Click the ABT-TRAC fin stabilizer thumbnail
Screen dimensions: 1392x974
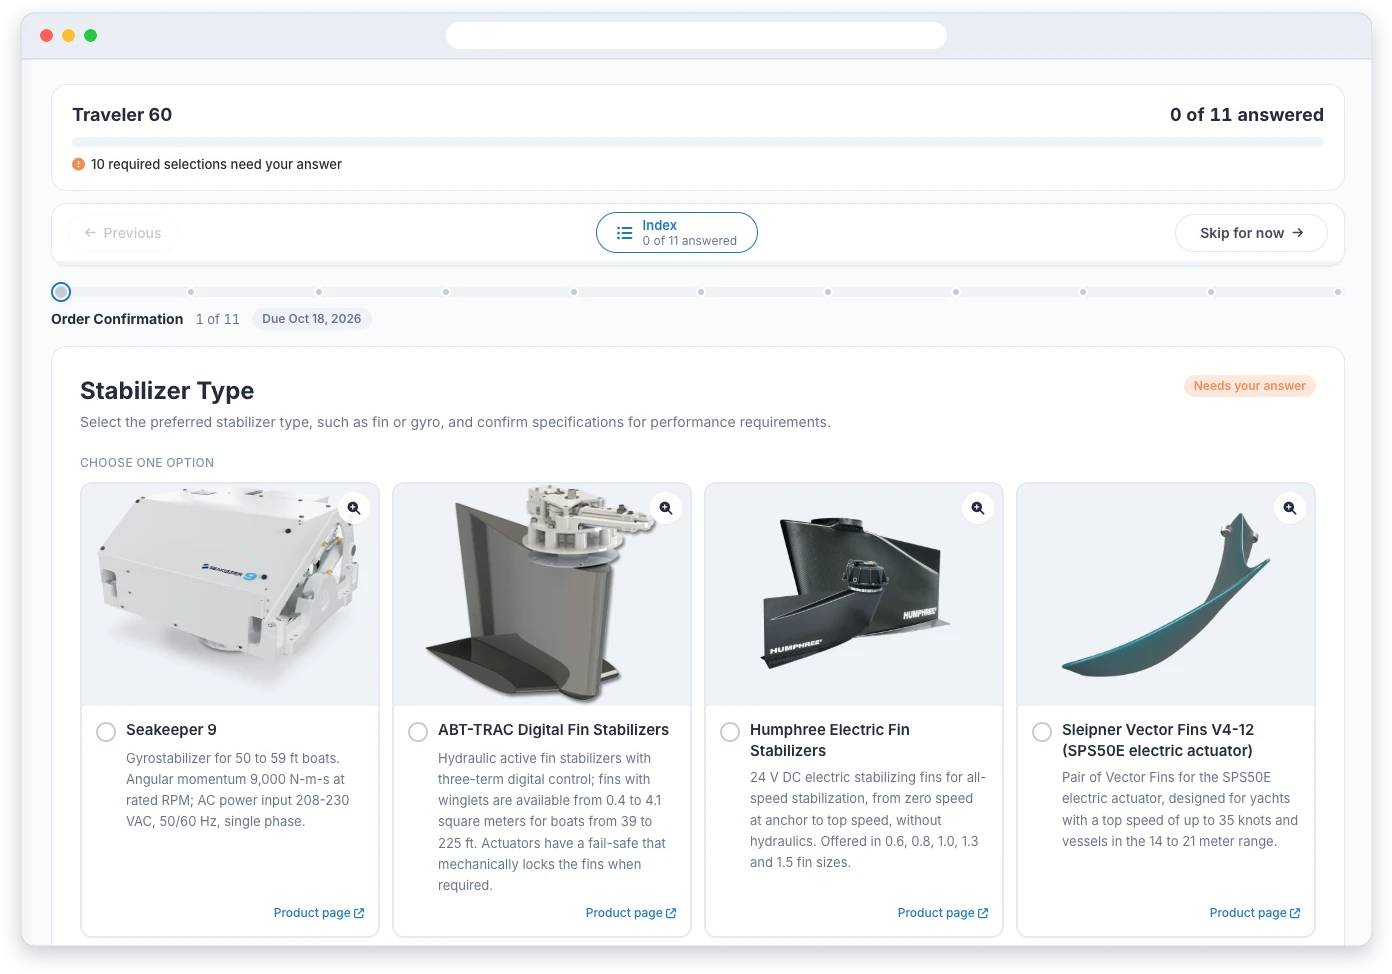542,595
